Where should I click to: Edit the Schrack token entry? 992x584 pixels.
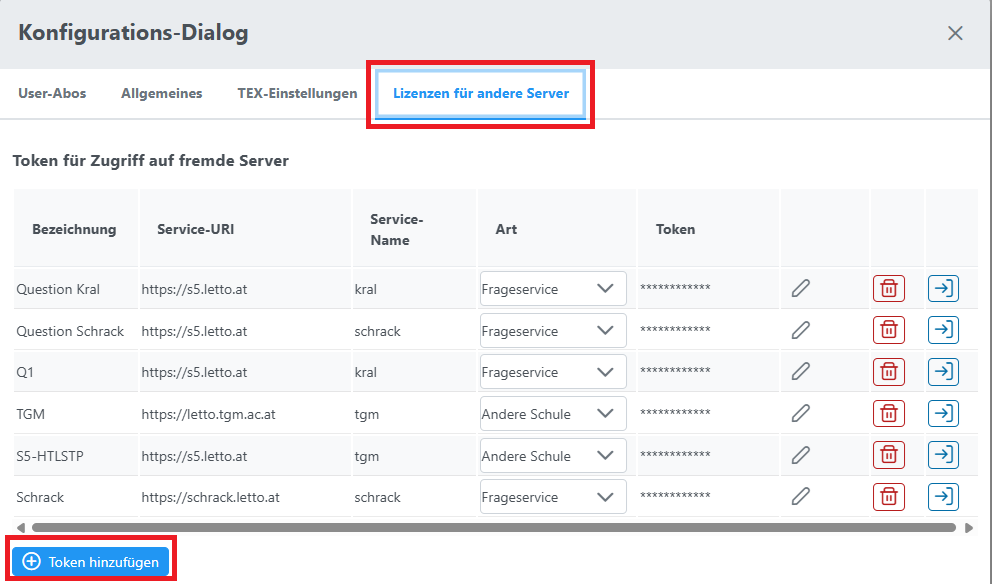[800, 496]
